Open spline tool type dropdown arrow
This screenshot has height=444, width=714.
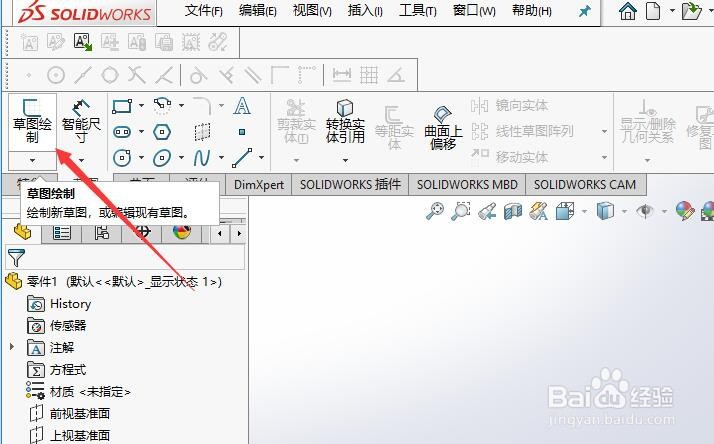(x=221, y=158)
